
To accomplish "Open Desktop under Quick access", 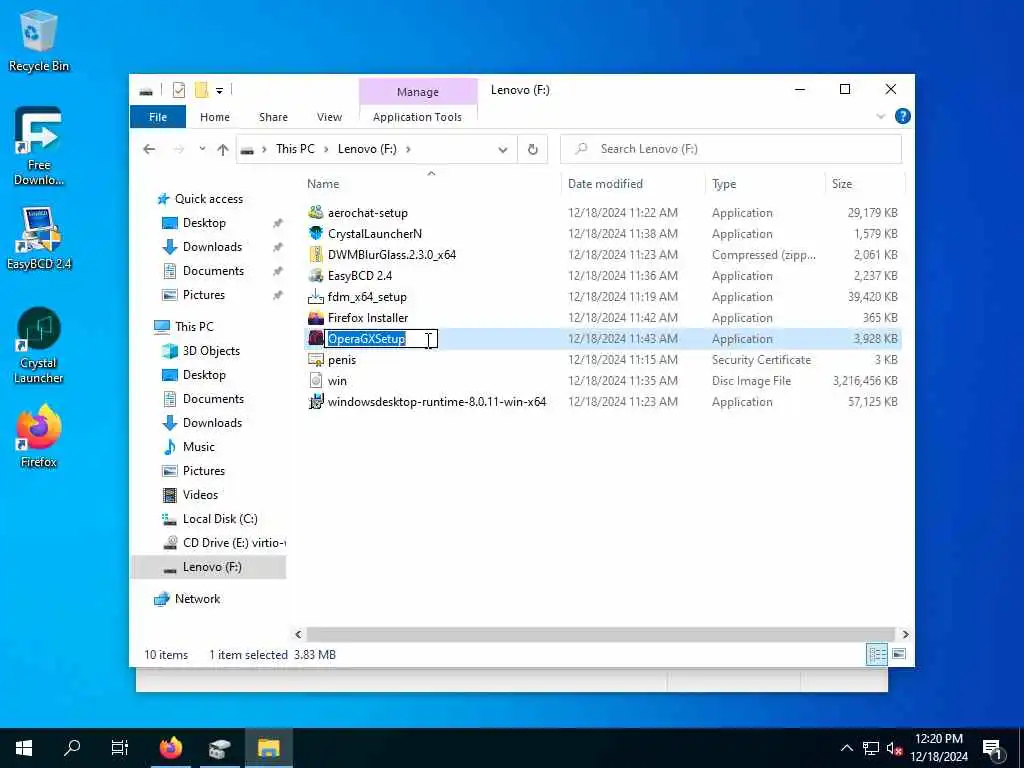I will (204, 223).
